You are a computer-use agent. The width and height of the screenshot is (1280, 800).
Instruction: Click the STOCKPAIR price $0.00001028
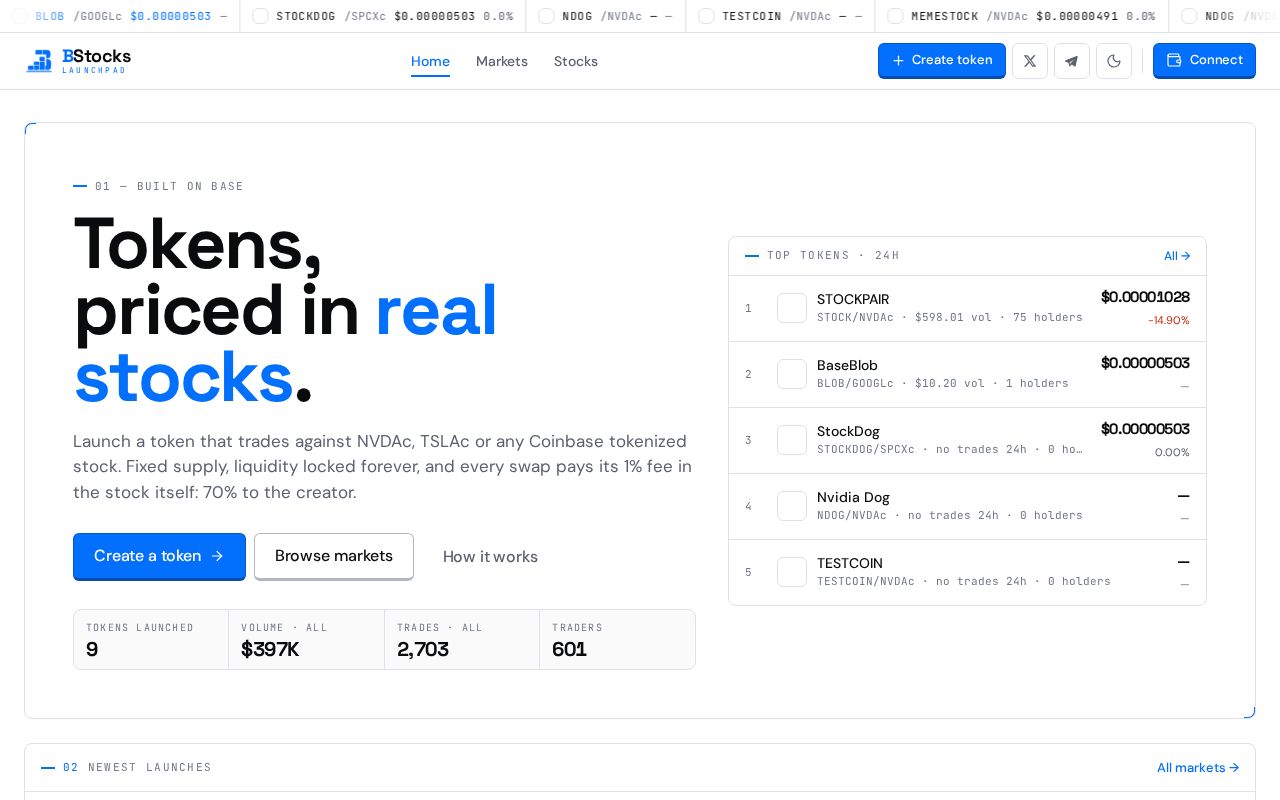[1145, 297]
